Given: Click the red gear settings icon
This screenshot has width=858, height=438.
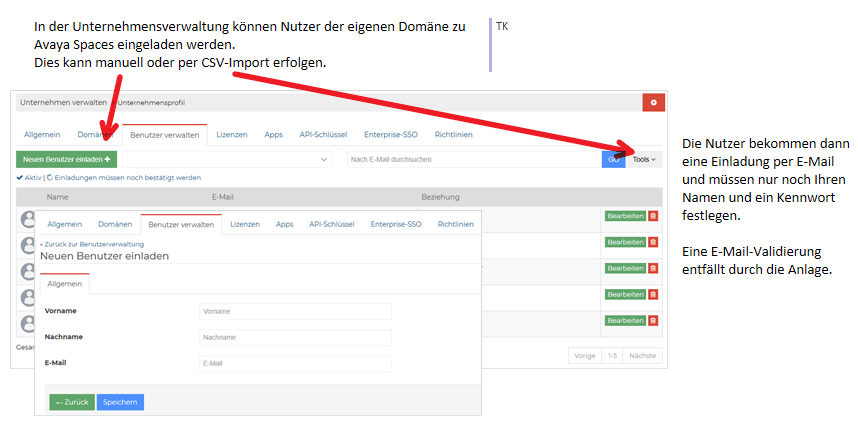Looking at the screenshot, I should pos(653,102).
